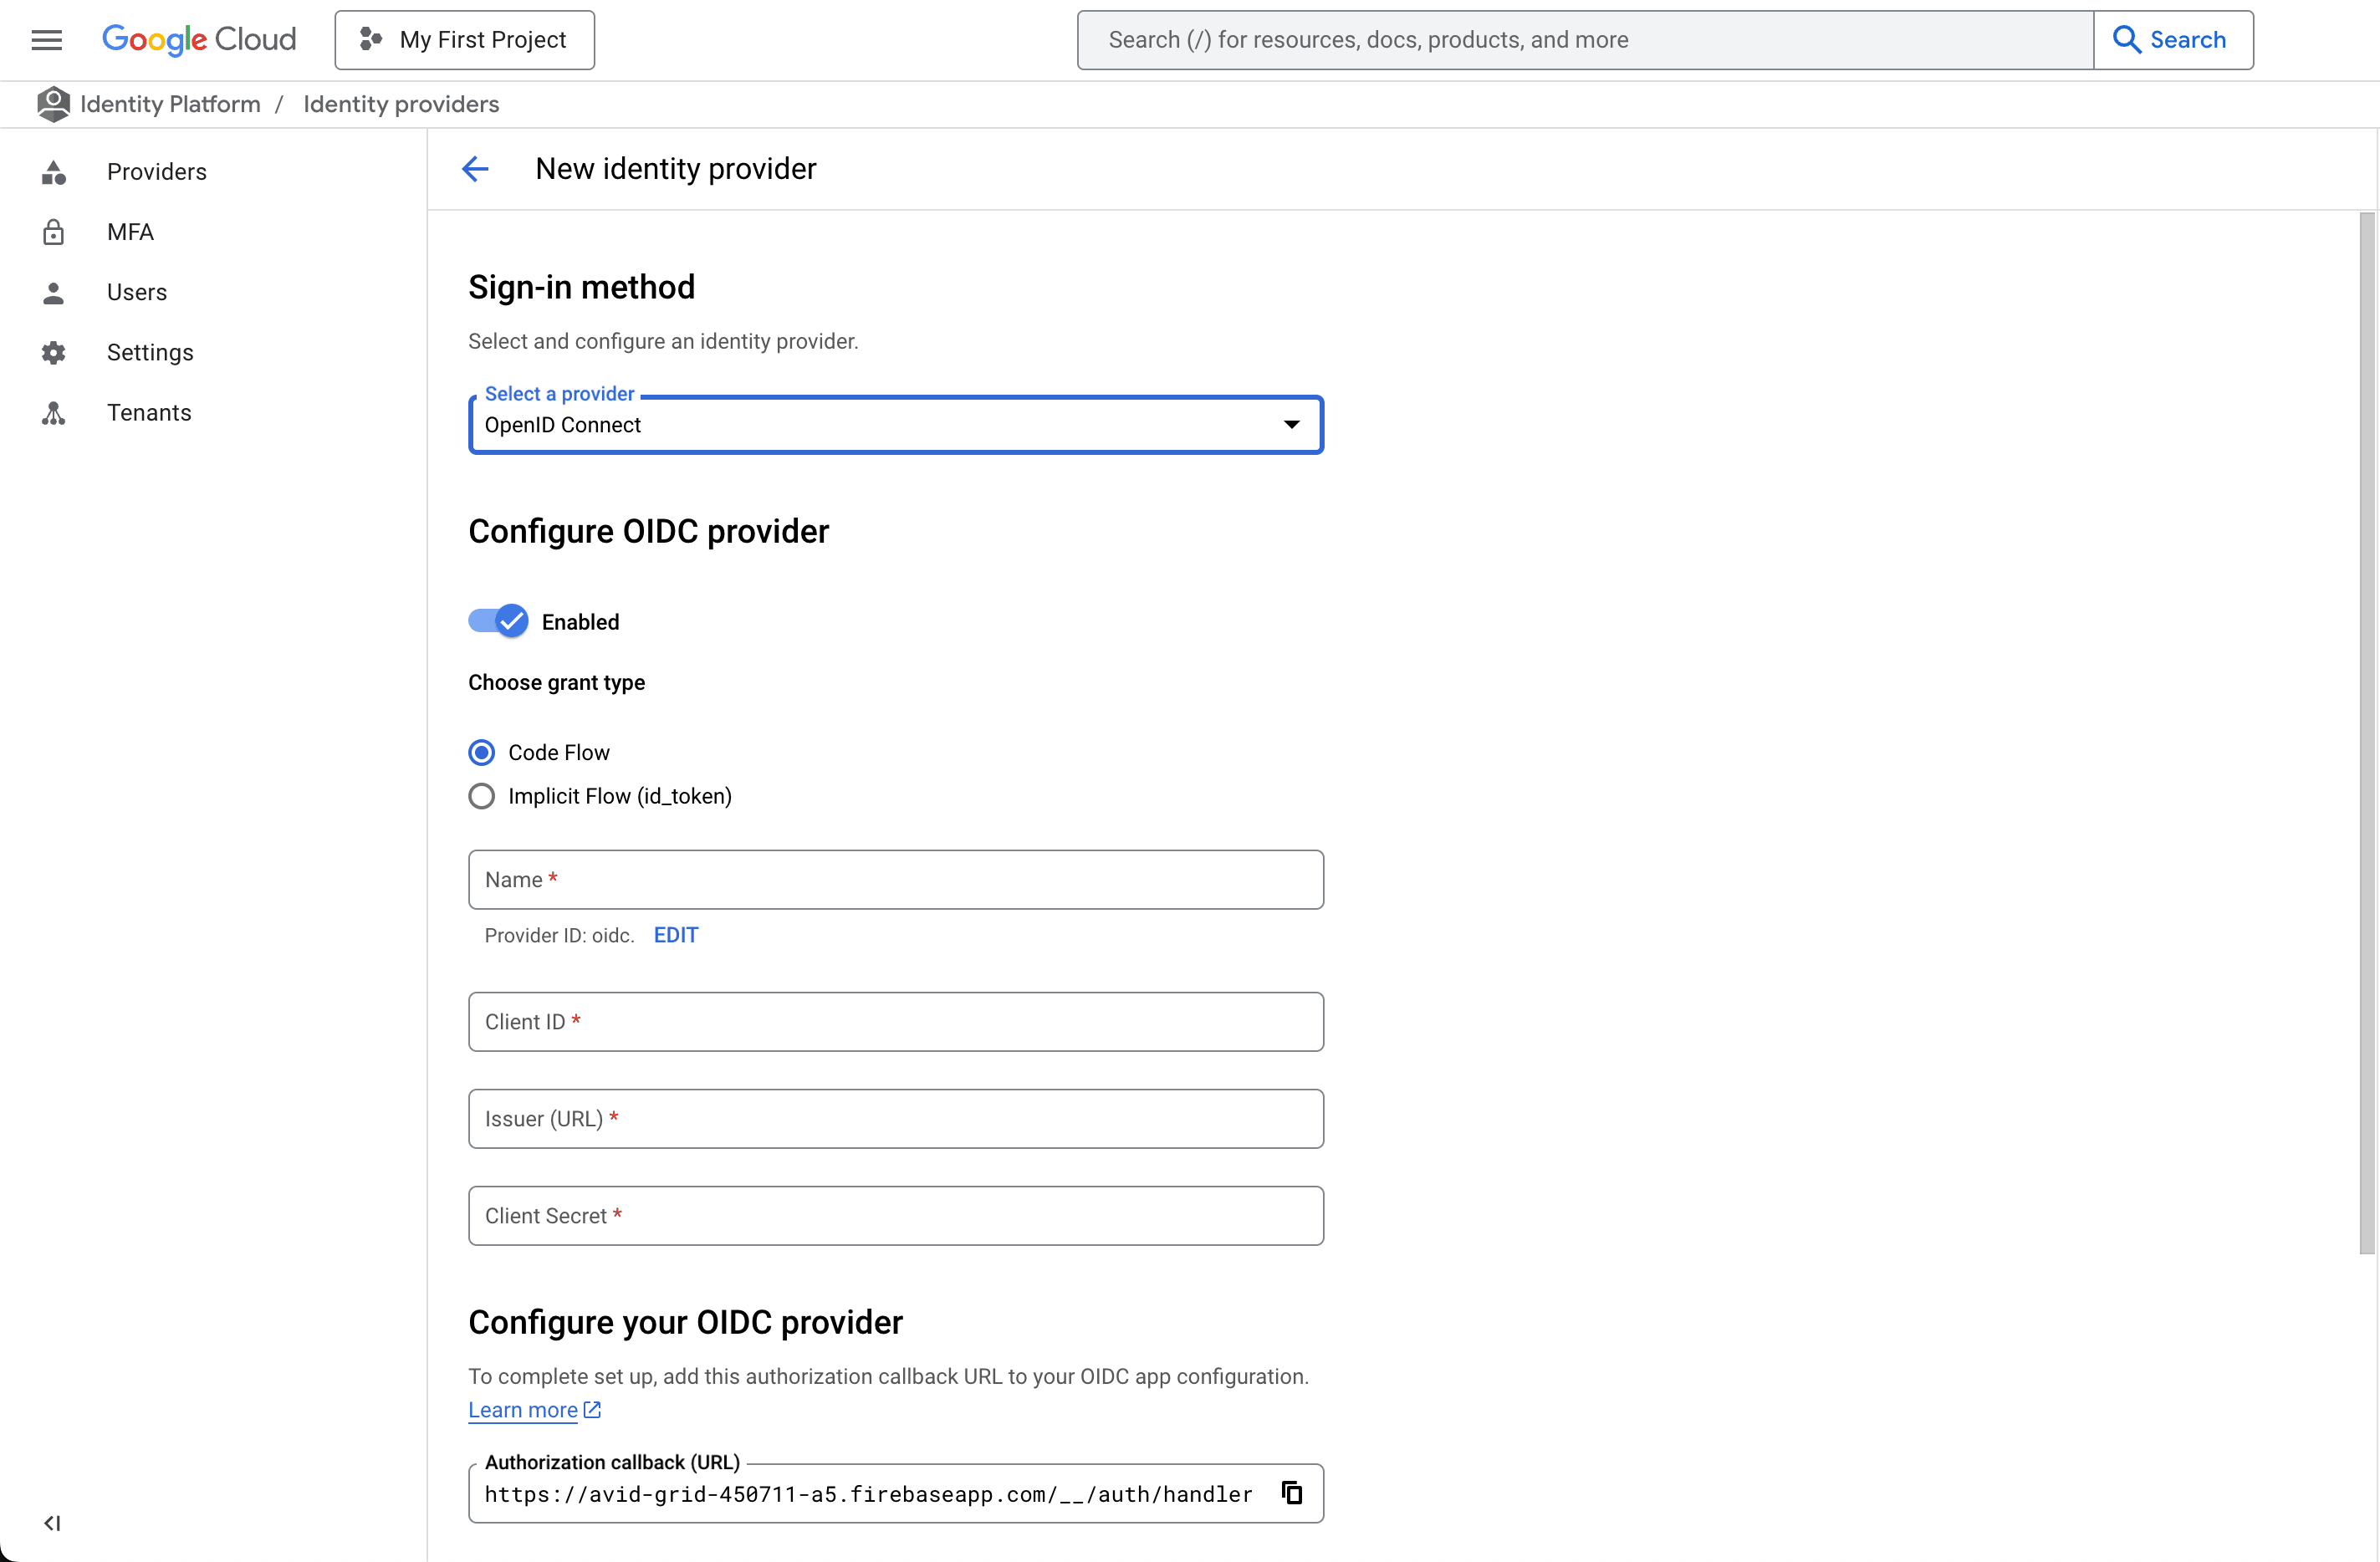Select the Tenants sidebar icon
This screenshot has height=1562, width=2380.
[x=54, y=412]
